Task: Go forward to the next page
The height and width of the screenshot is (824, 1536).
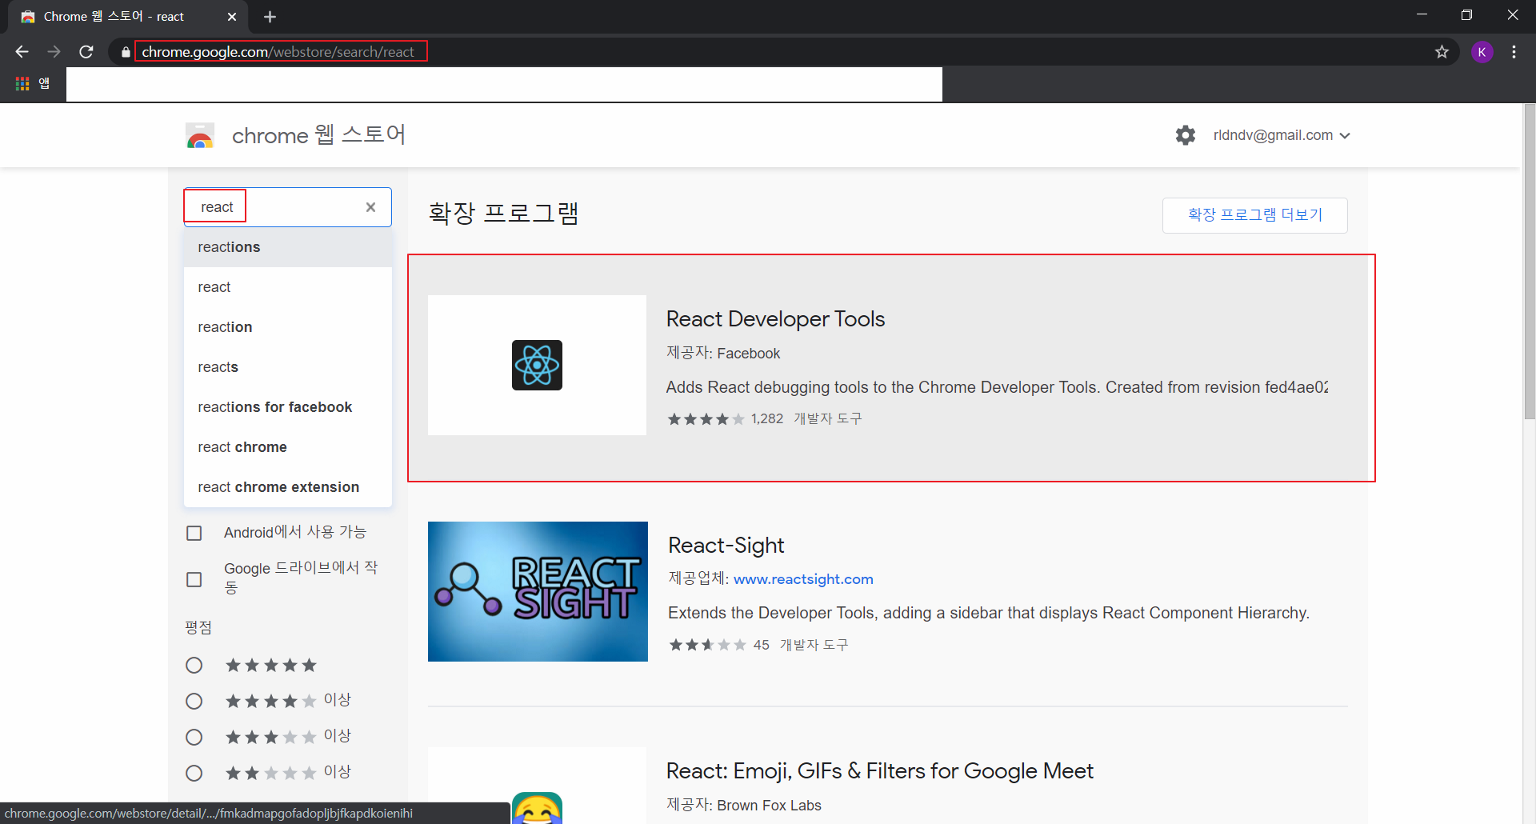Action: 54,52
